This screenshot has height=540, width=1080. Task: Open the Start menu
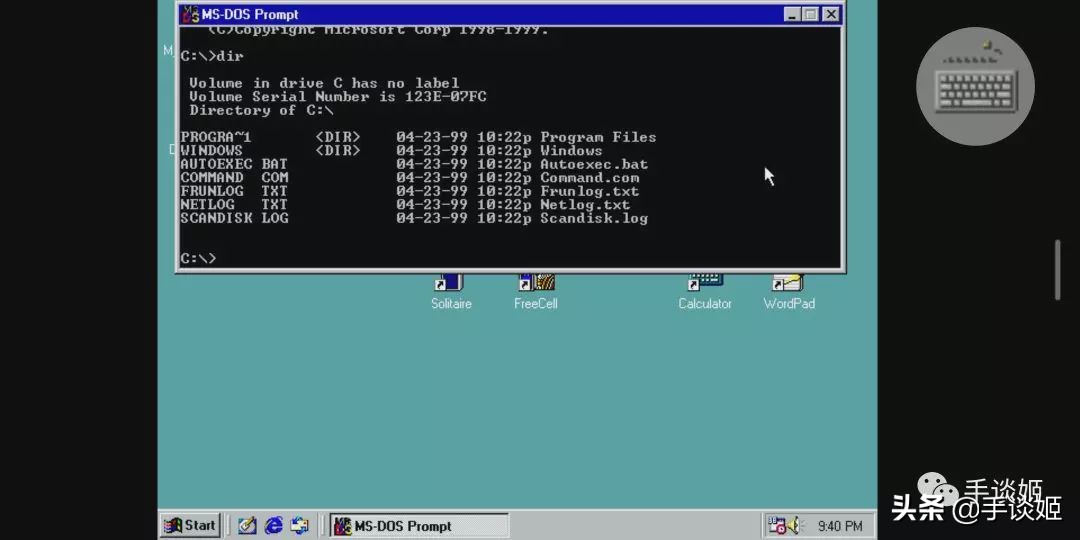point(190,526)
